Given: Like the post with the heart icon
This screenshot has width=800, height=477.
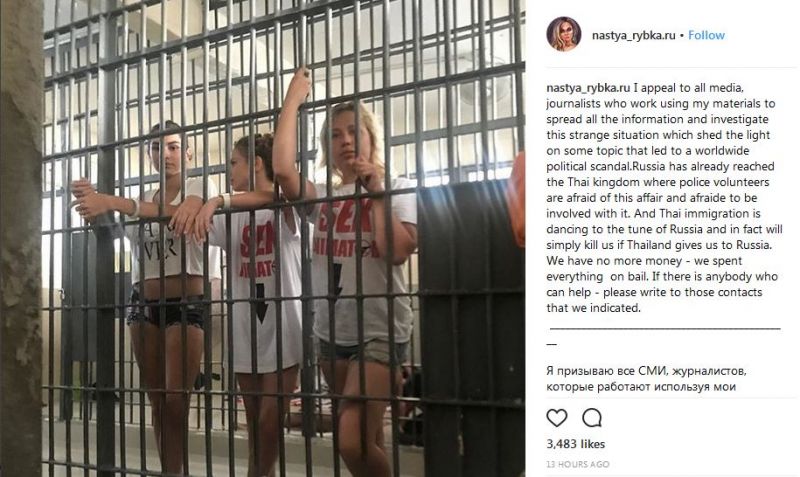Looking at the screenshot, I should 557,418.
